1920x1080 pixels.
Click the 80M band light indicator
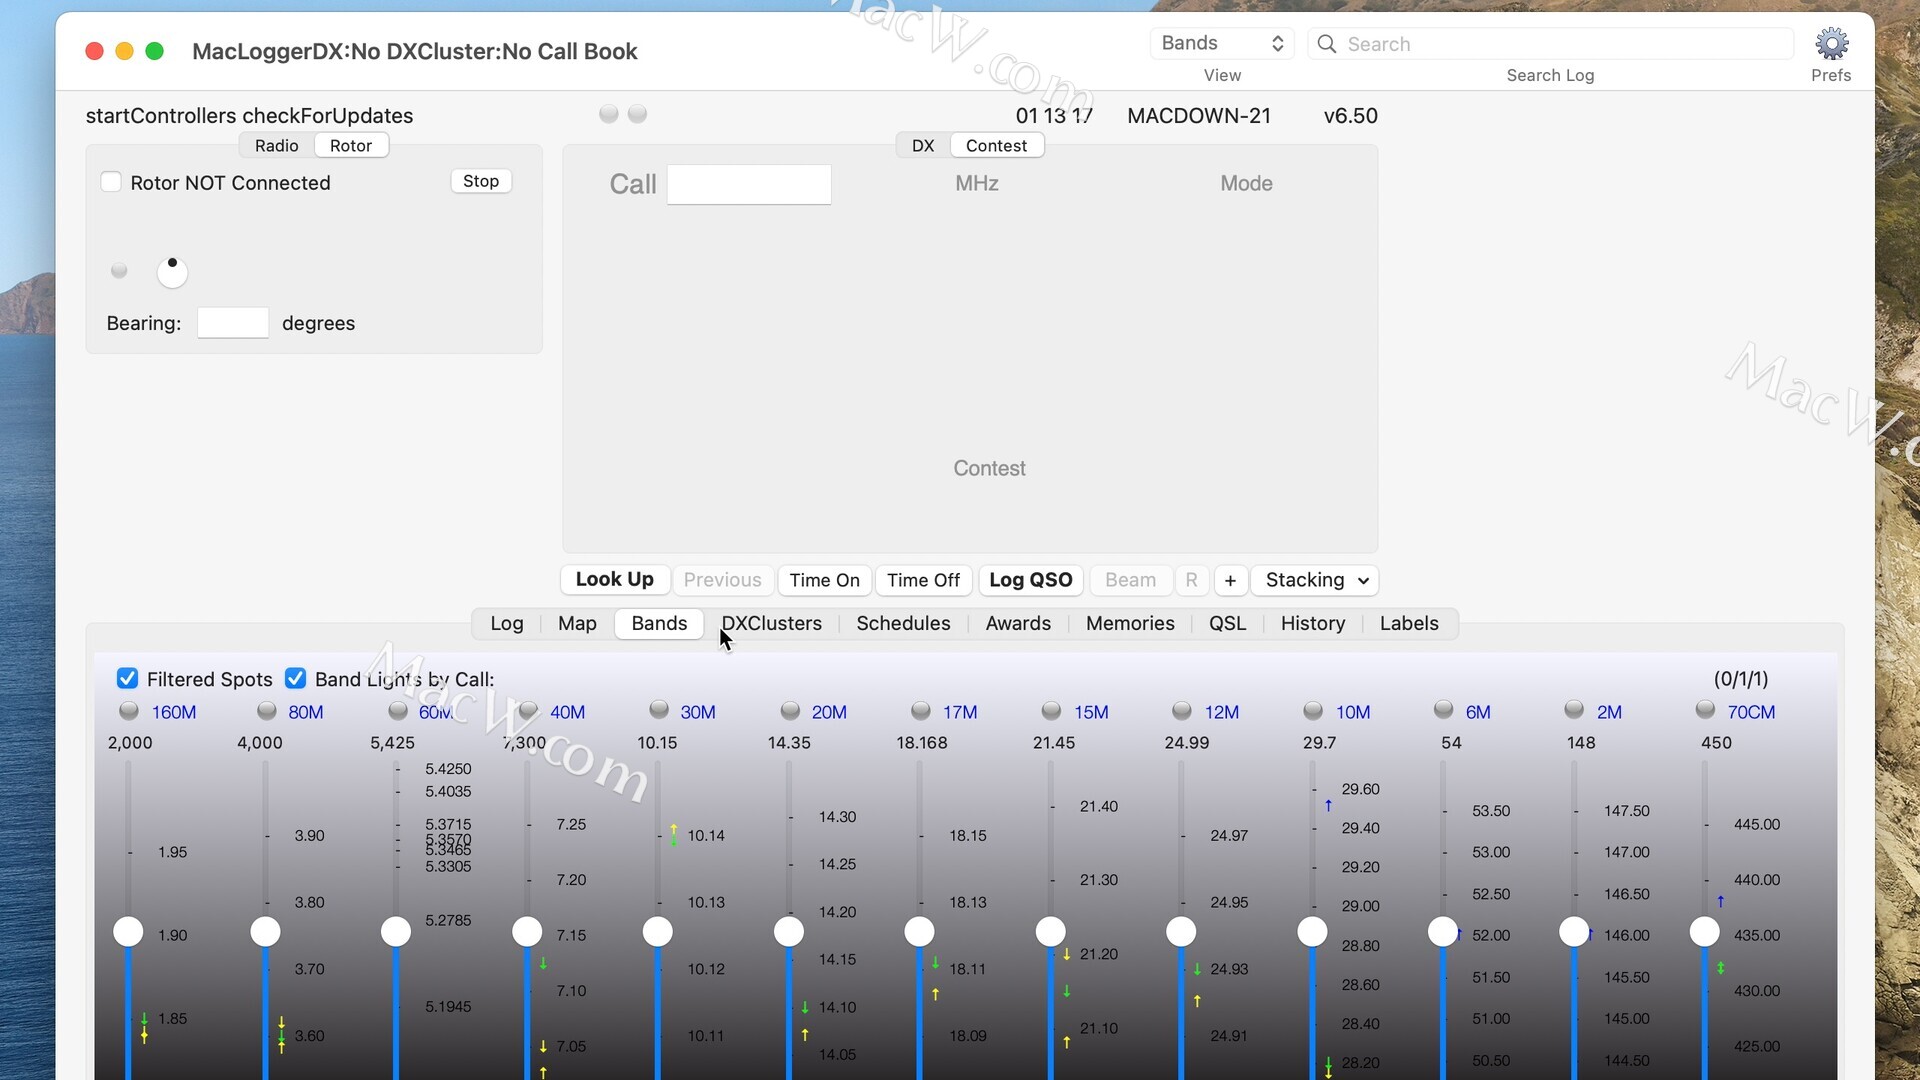point(266,711)
